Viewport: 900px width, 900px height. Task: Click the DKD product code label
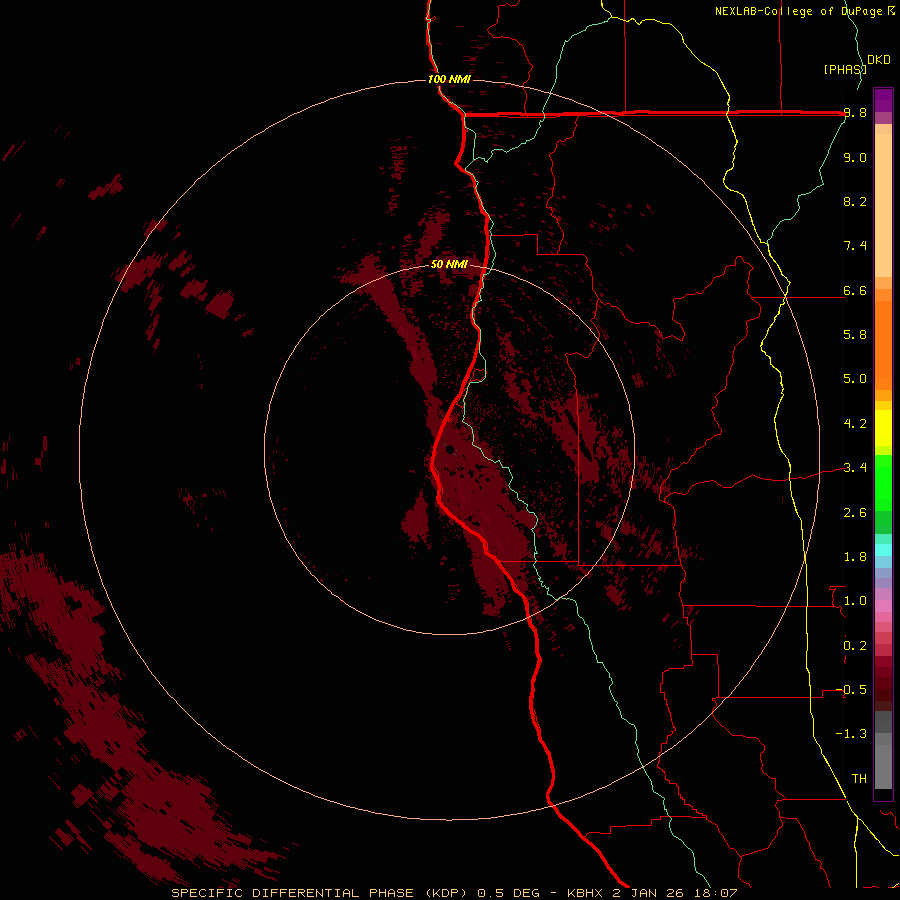pos(879,60)
